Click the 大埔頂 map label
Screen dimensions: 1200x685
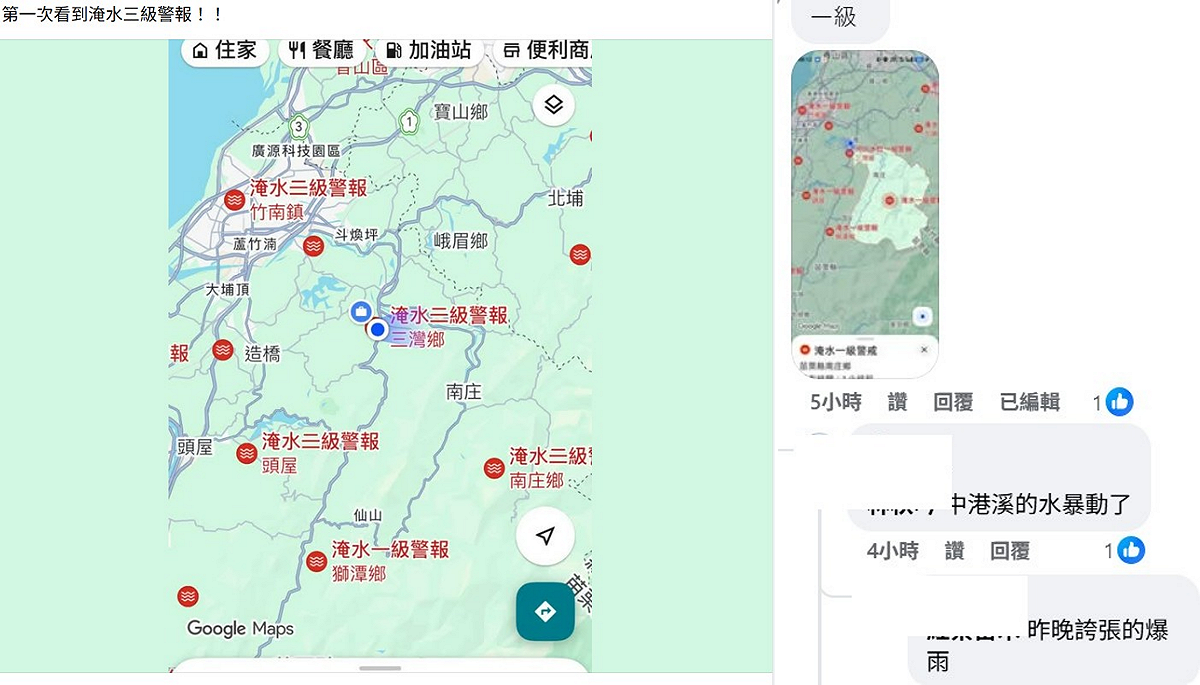(x=228, y=289)
